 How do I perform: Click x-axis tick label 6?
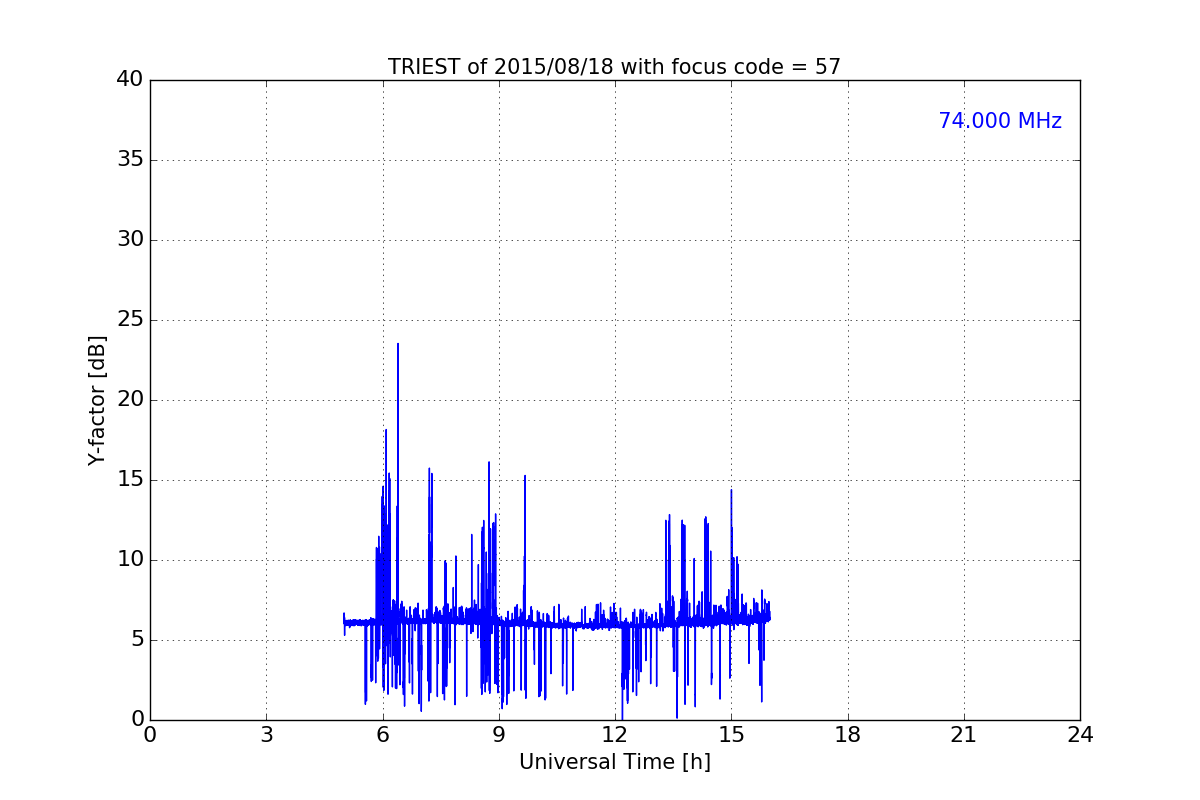pyautogui.click(x=382, y=735)
